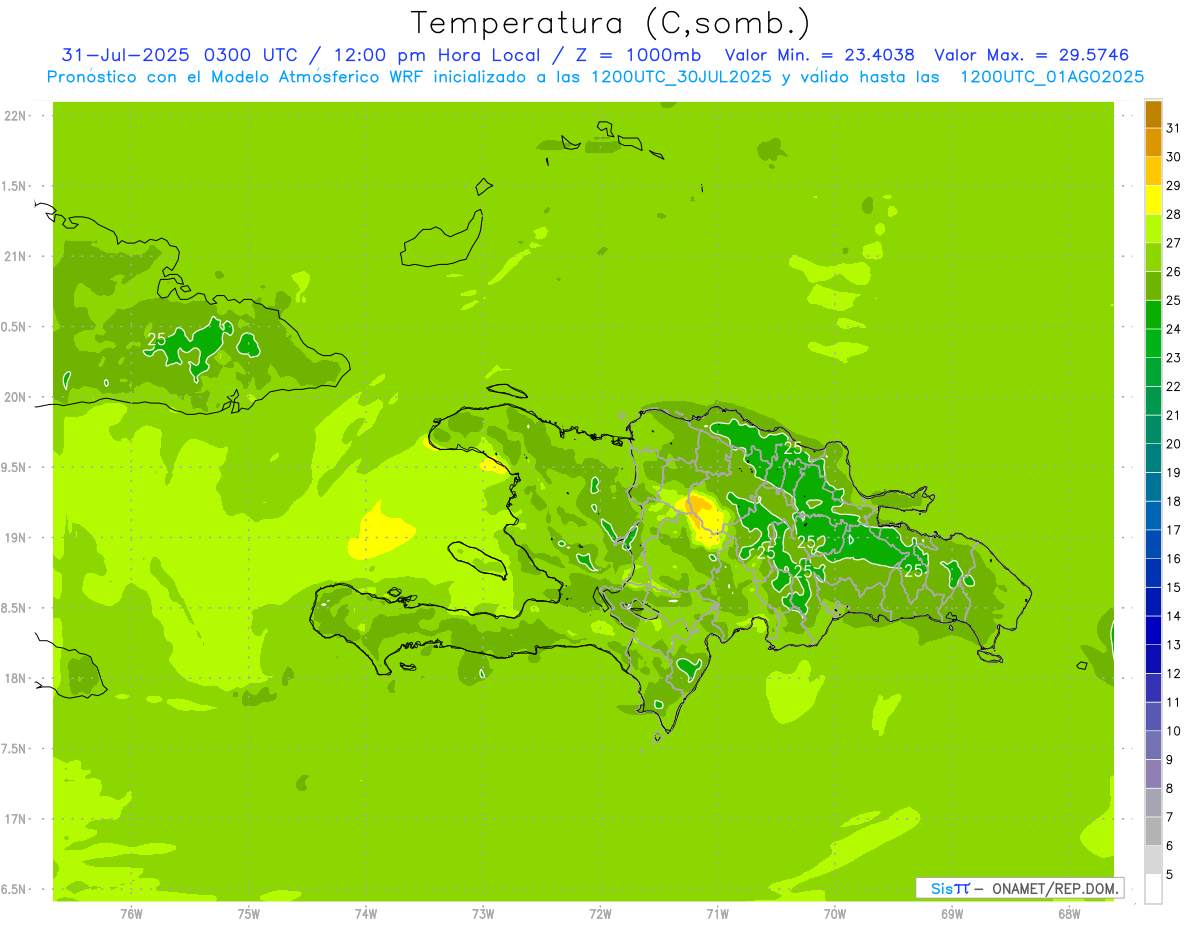The width and height of the screenshot is (1200, 927).
Task: Select the gray swatch between 6 and 7
Action: [1153, 832]
